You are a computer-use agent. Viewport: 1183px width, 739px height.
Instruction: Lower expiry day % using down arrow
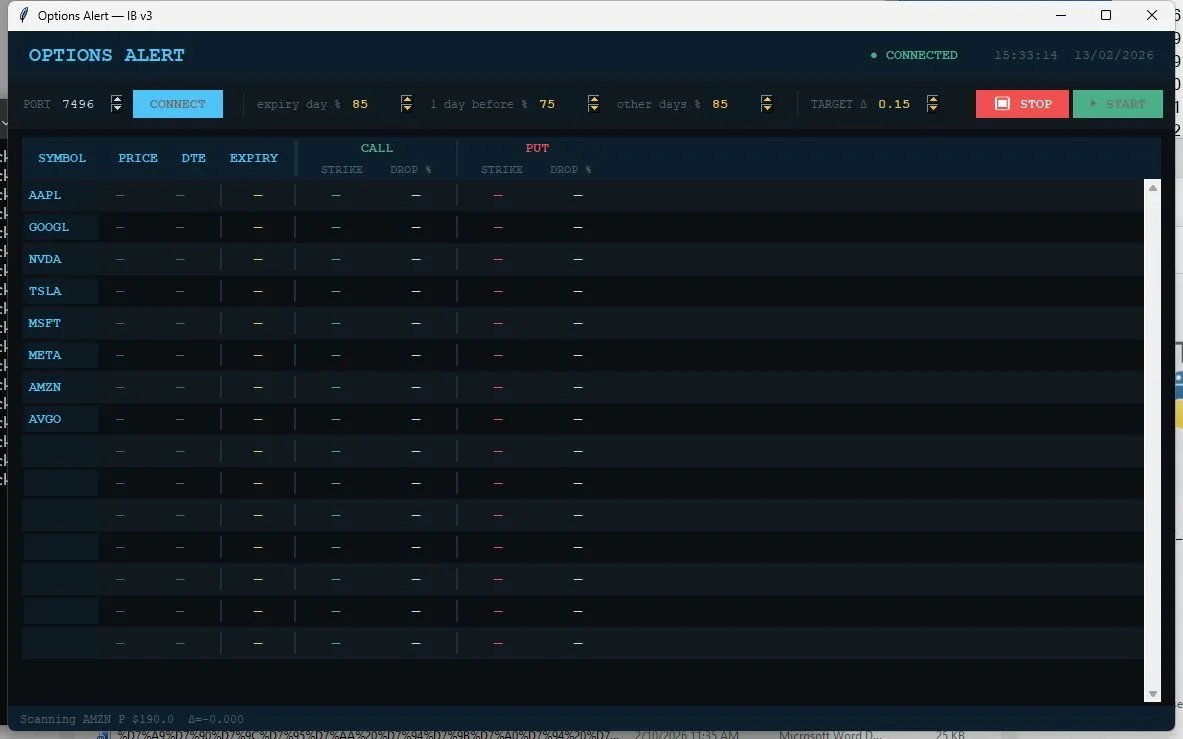pyautogui.click(x=407, y=108)
